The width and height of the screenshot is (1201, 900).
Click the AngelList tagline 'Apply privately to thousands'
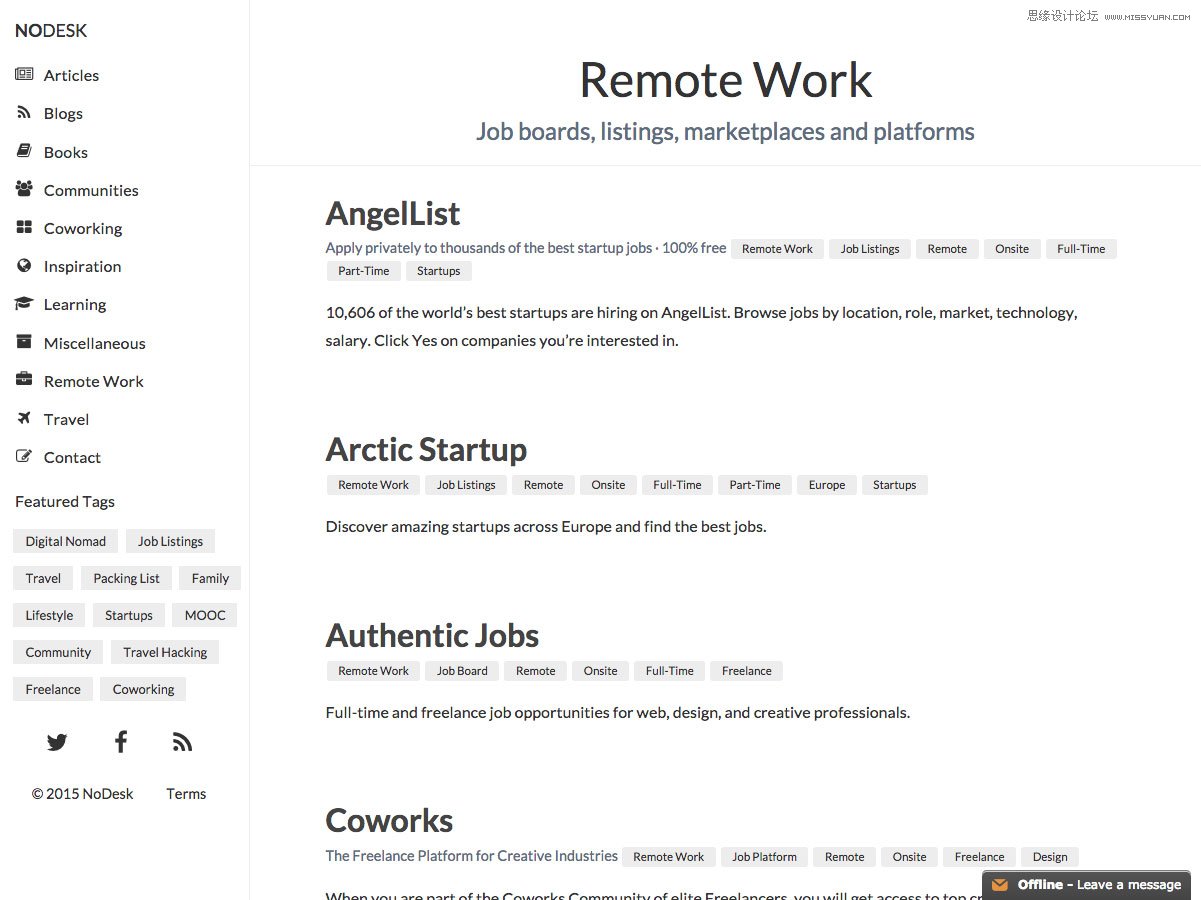coord(526,248)
